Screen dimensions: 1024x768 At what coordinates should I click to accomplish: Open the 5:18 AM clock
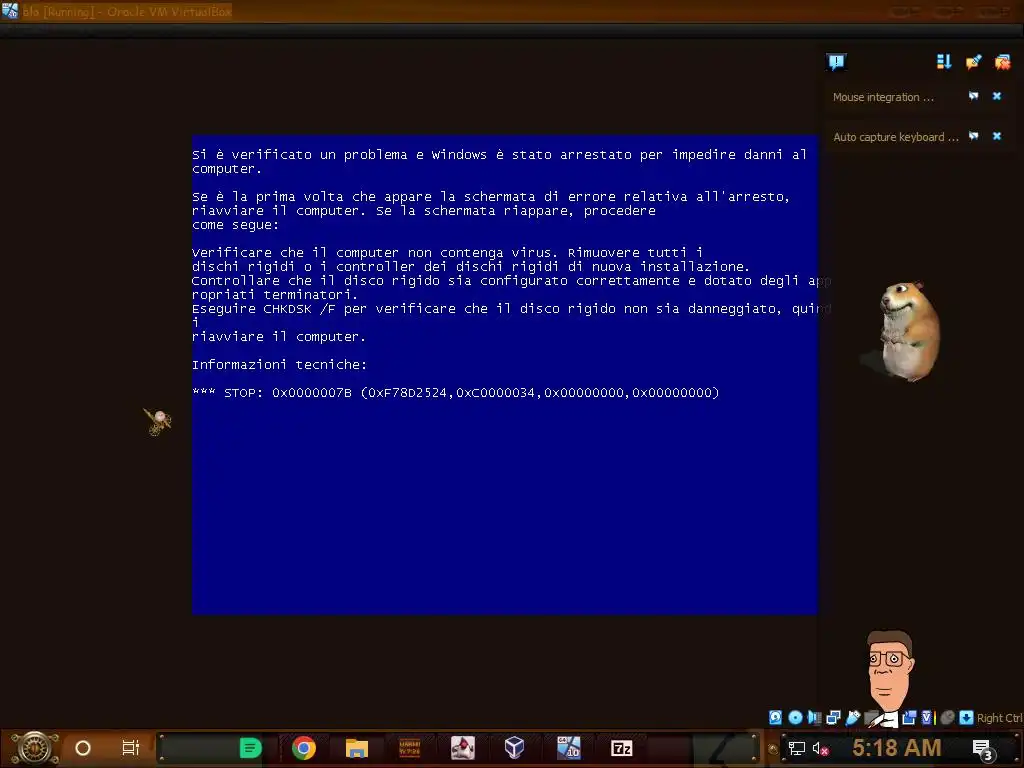[x=897, y=748]
